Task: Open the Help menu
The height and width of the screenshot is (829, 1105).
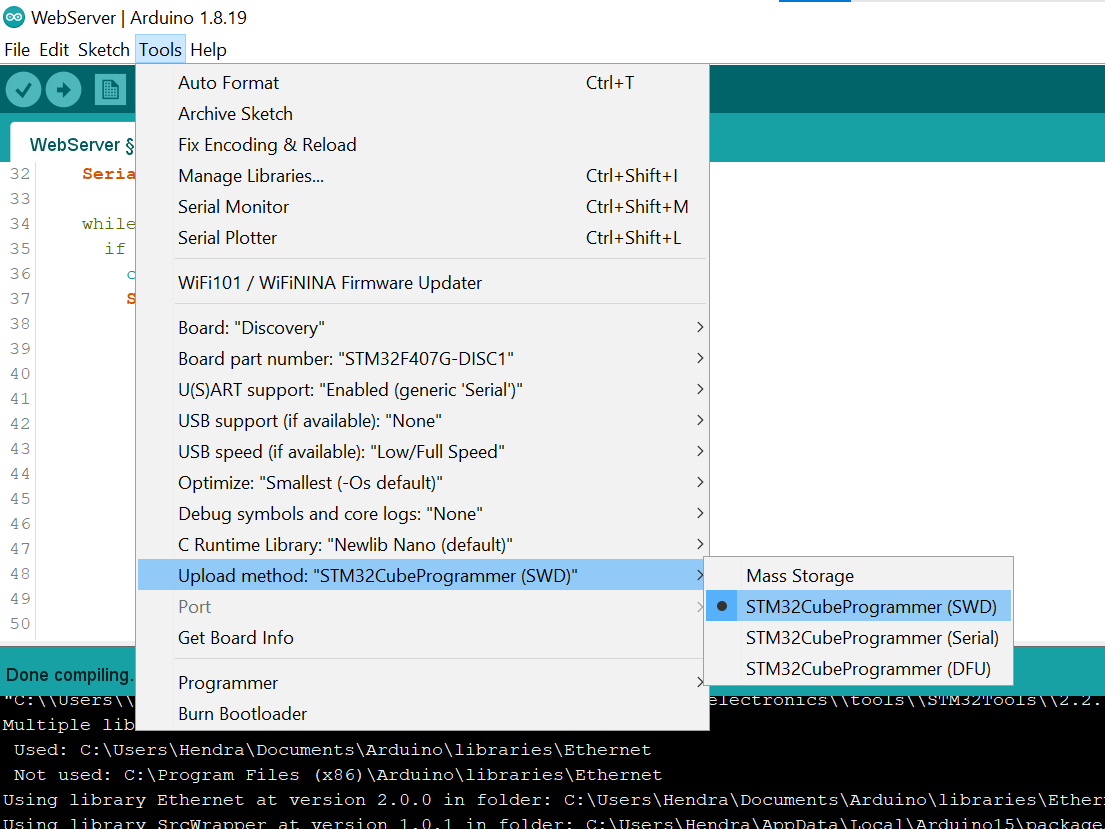Action: (x=208, y=50)
